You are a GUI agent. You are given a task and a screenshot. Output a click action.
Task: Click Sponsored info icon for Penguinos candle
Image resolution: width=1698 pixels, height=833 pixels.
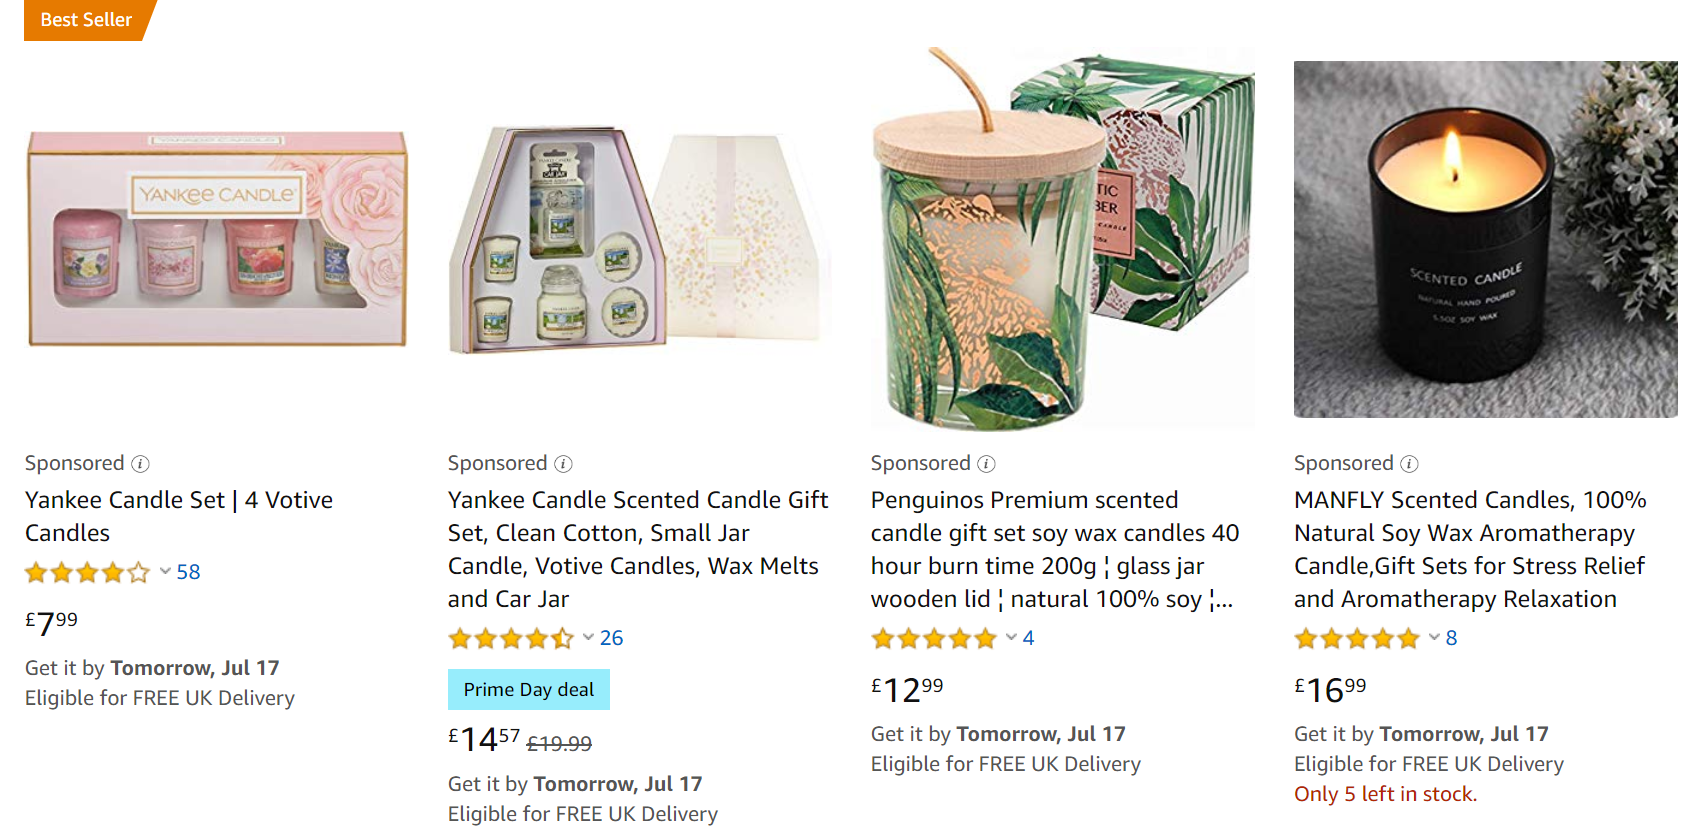tap(986, 464)
